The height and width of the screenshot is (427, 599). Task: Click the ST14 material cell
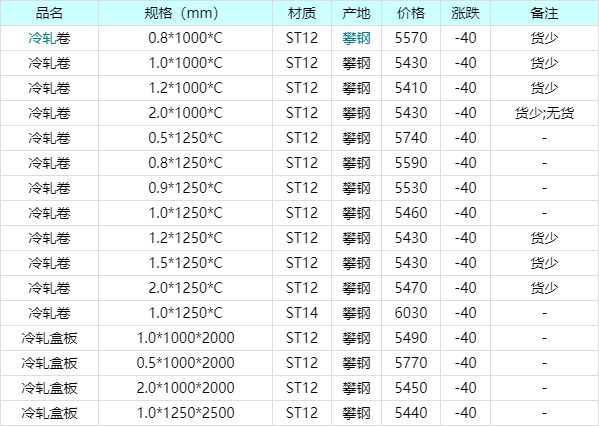coord(302,313)
